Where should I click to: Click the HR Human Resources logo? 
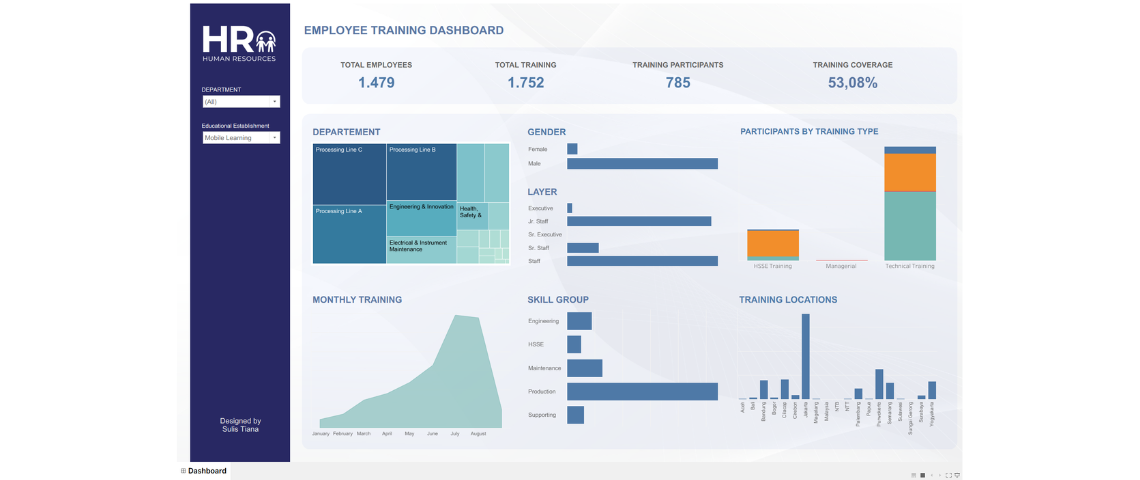pyautogui.click(x=239, y=43)
